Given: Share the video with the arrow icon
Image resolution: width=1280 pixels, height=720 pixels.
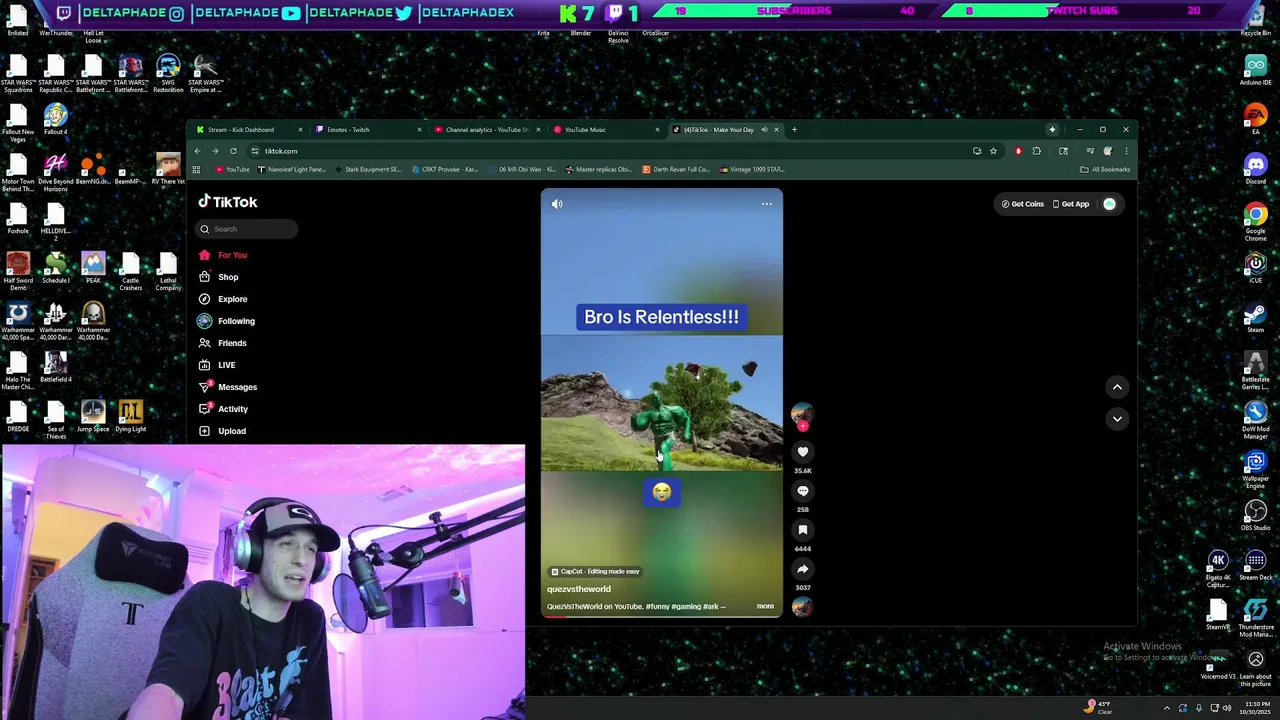Looking at the screenshot, I should [x=802, y=569].
